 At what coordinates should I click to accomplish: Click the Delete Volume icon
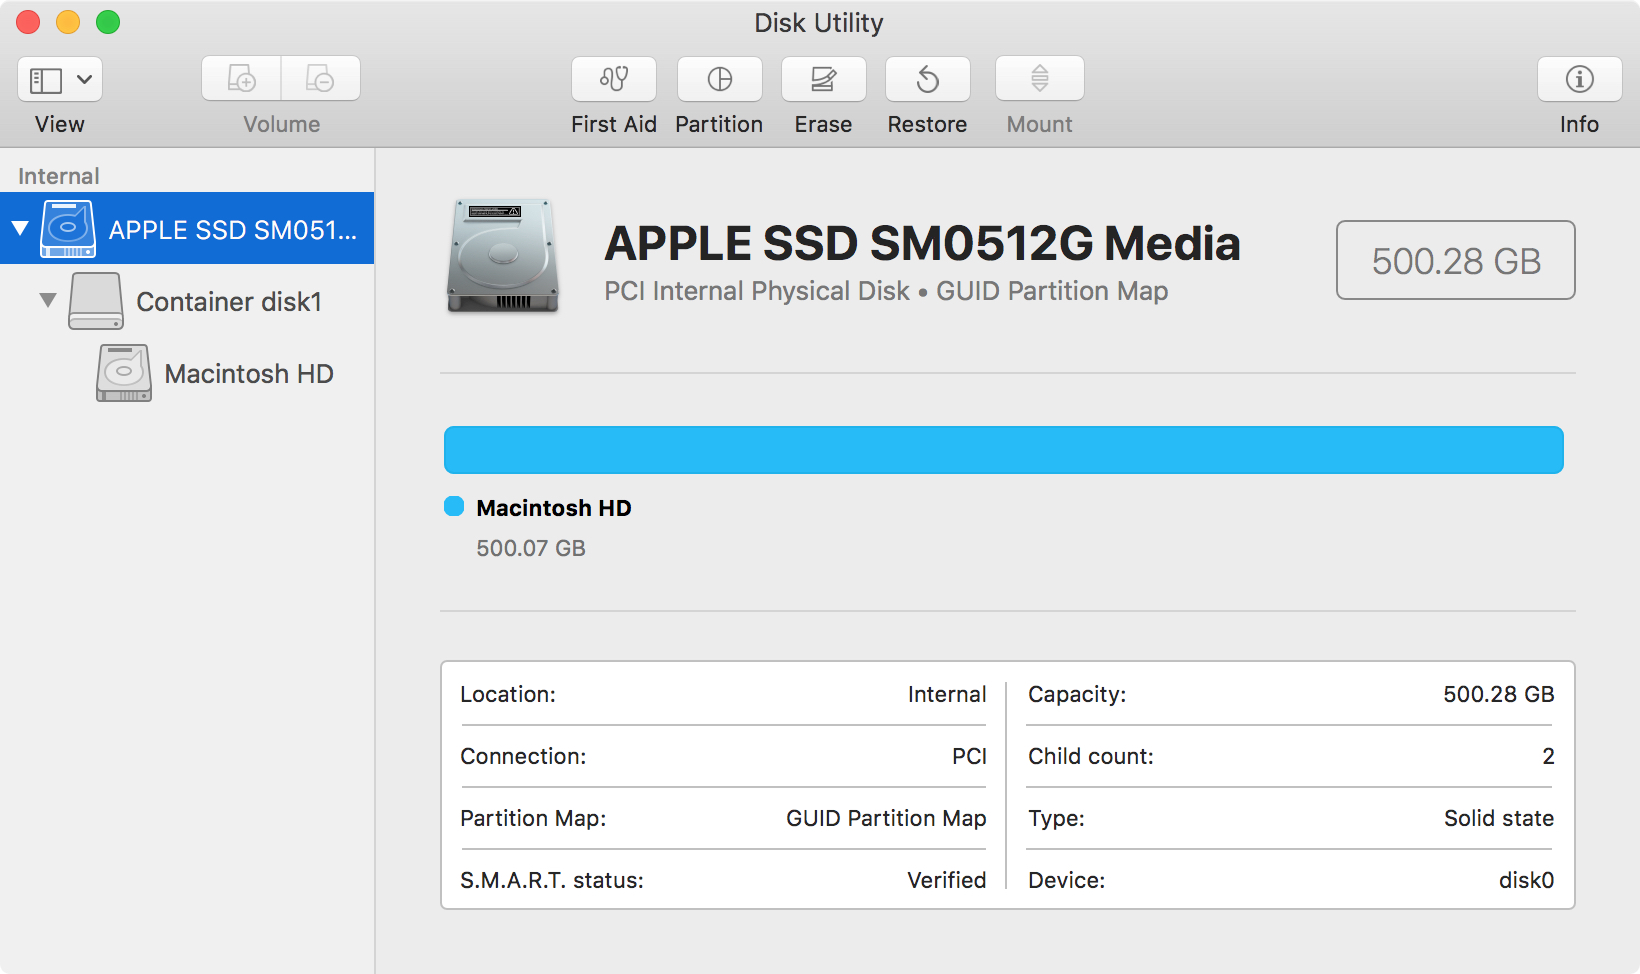[x=321, y=78]
